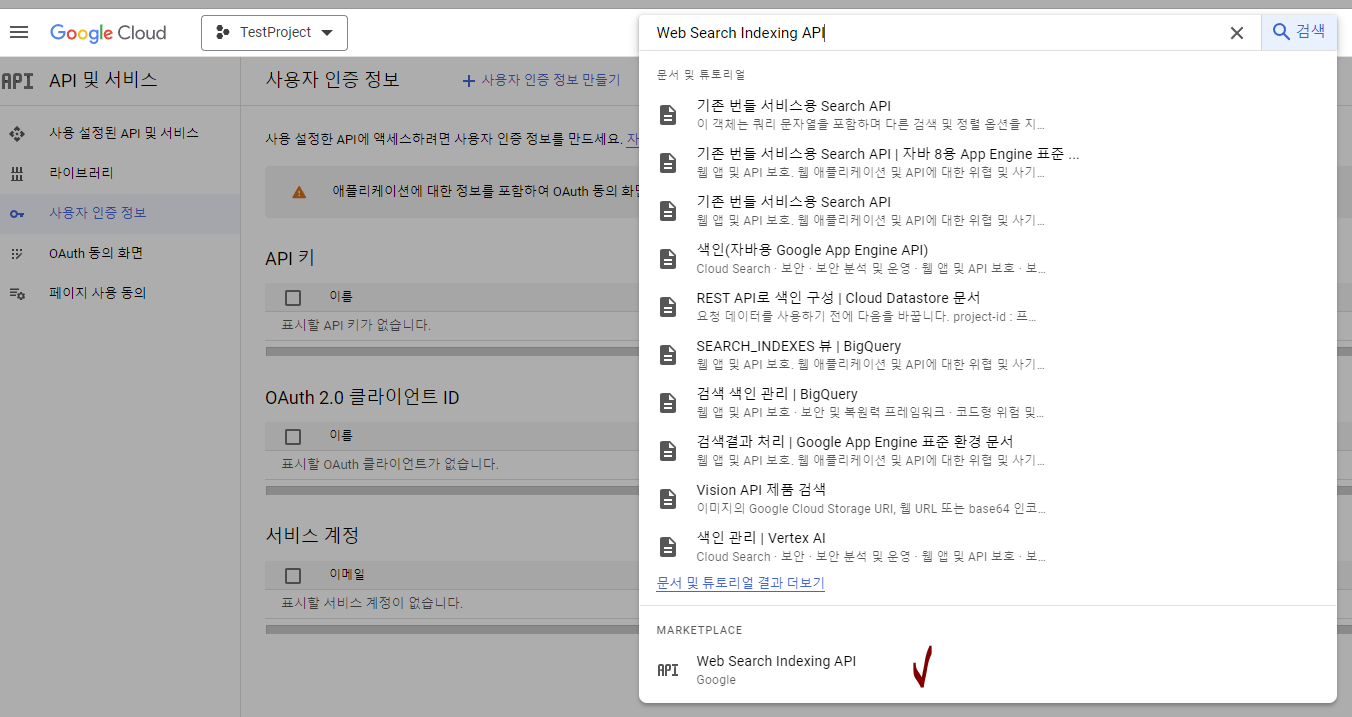The image size is (1352, 717).
Task: Click API icon next to Web Search Indexing API
Action: click(x=668, y=670)
